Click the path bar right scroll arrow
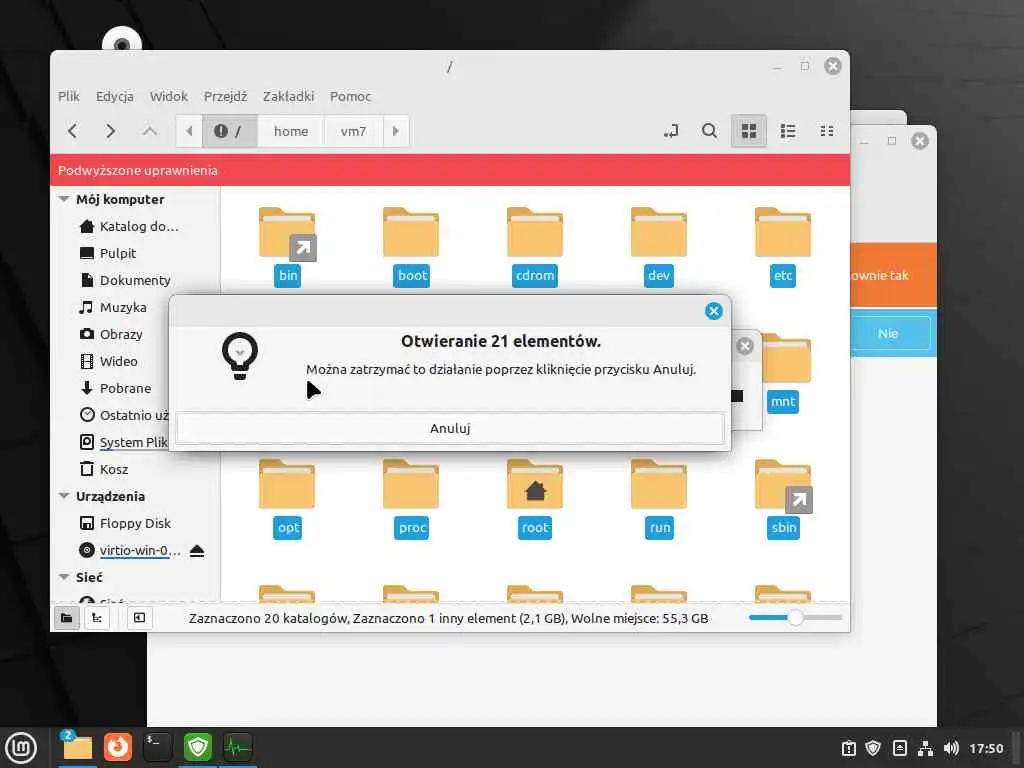 [x=396, y=131]
